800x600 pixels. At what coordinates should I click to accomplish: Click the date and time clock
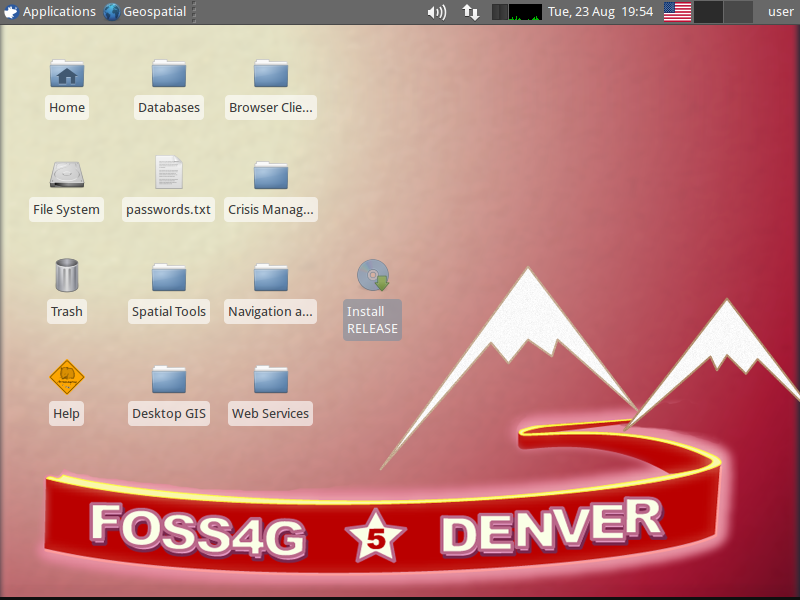click(x=601, y=12)
